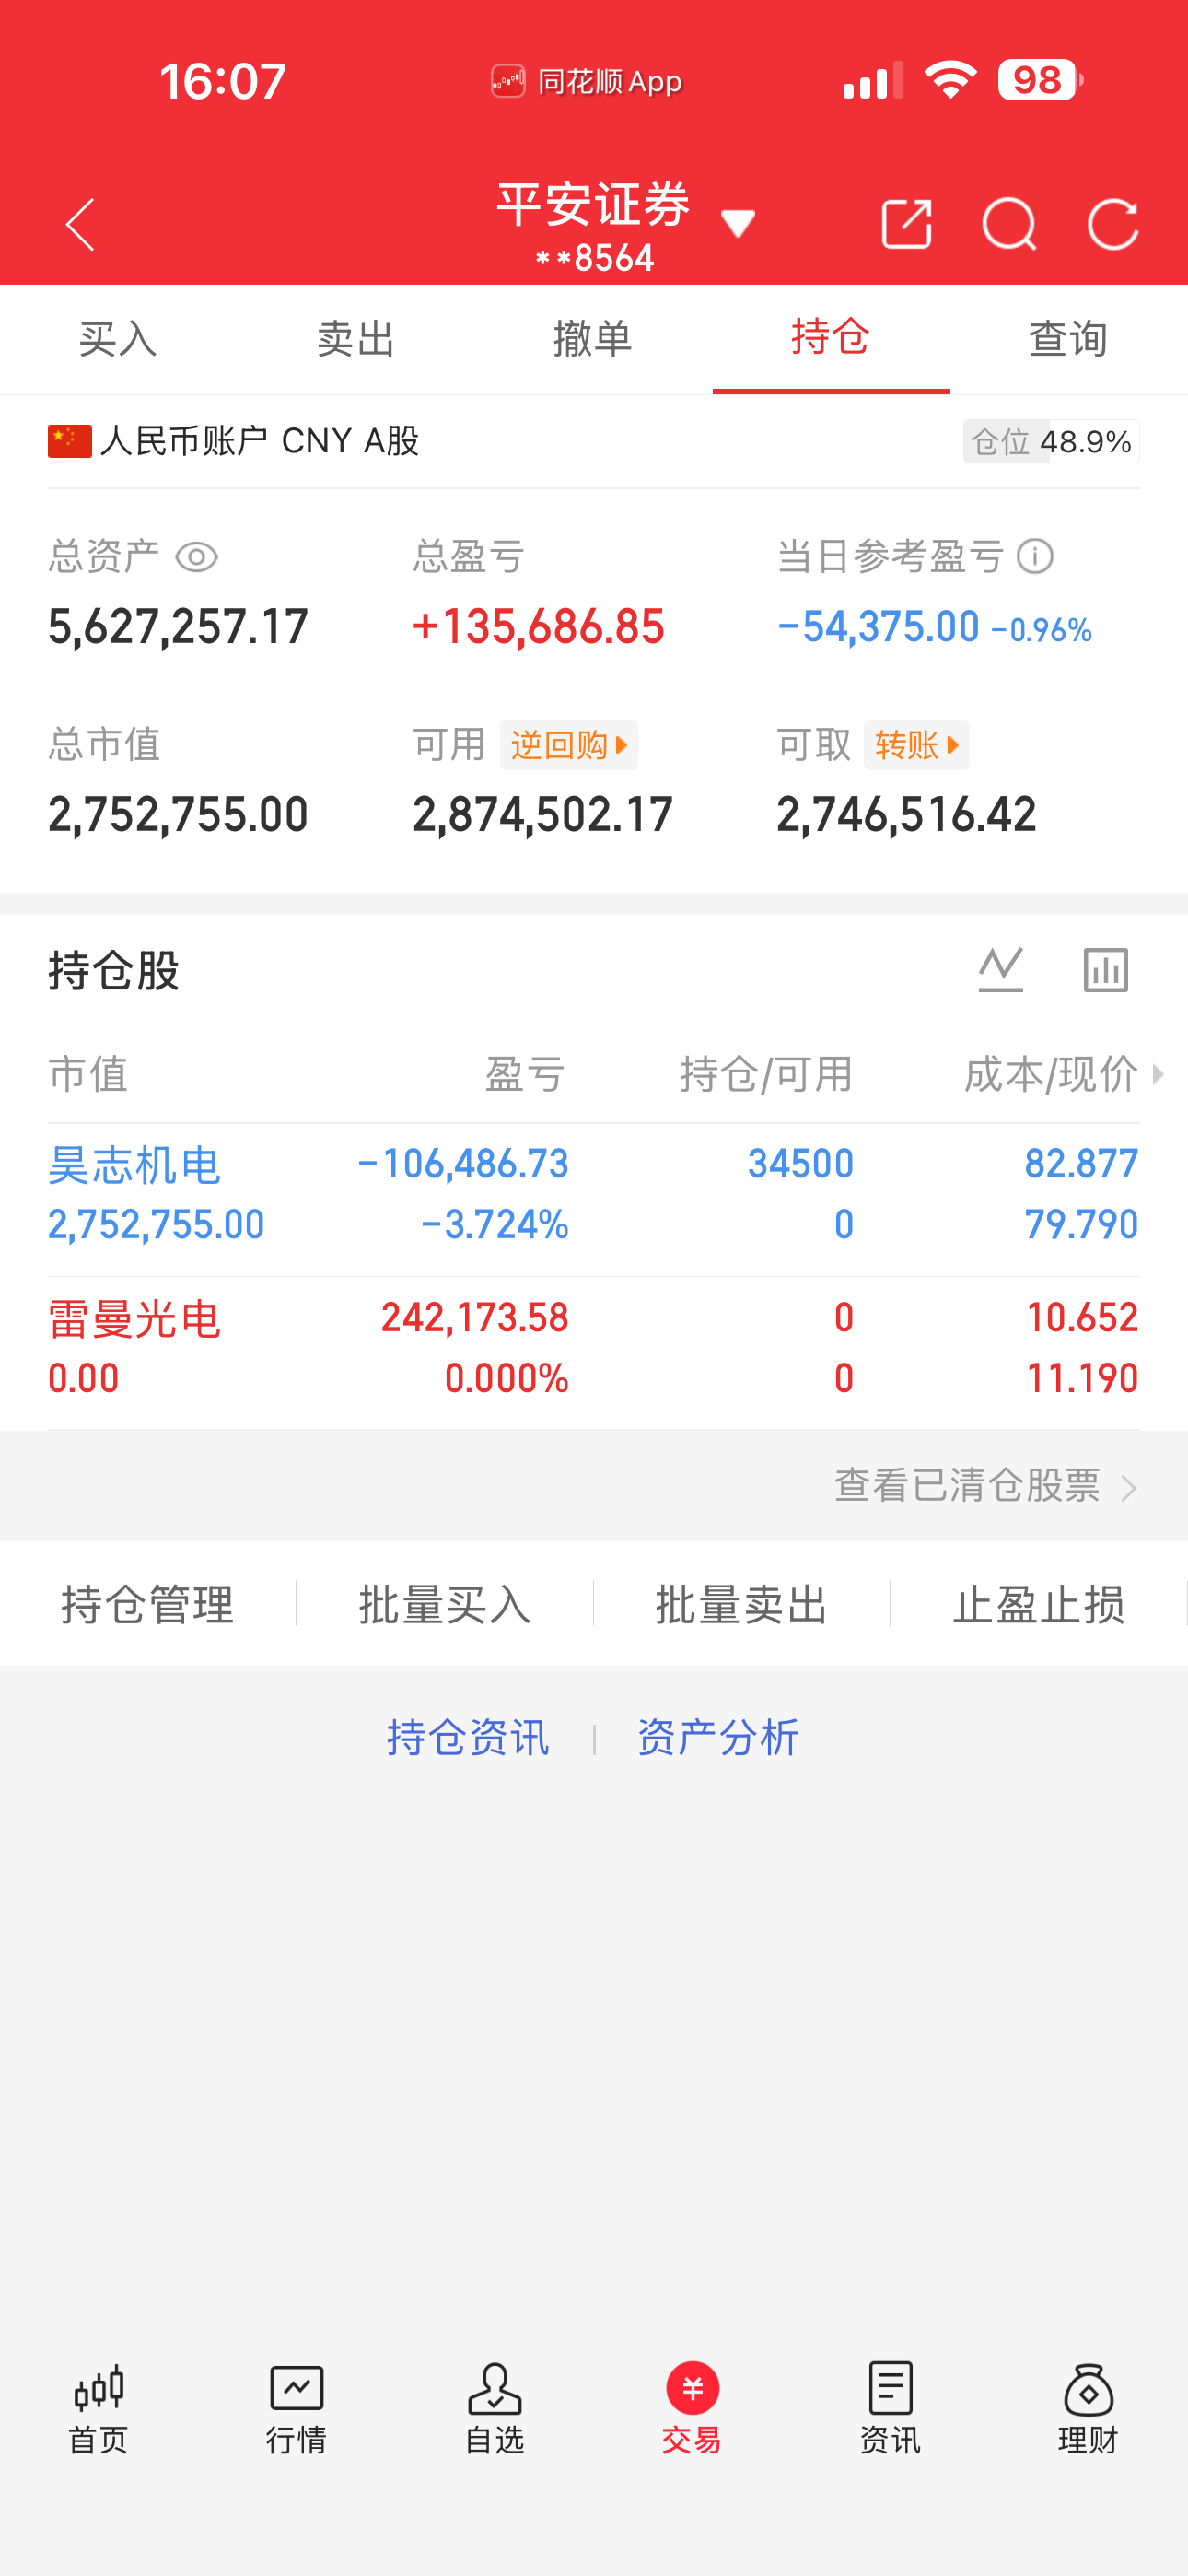Tap 可用 value 2,874,502.17
This screenshot has width=1188, height=2576.
542,814
